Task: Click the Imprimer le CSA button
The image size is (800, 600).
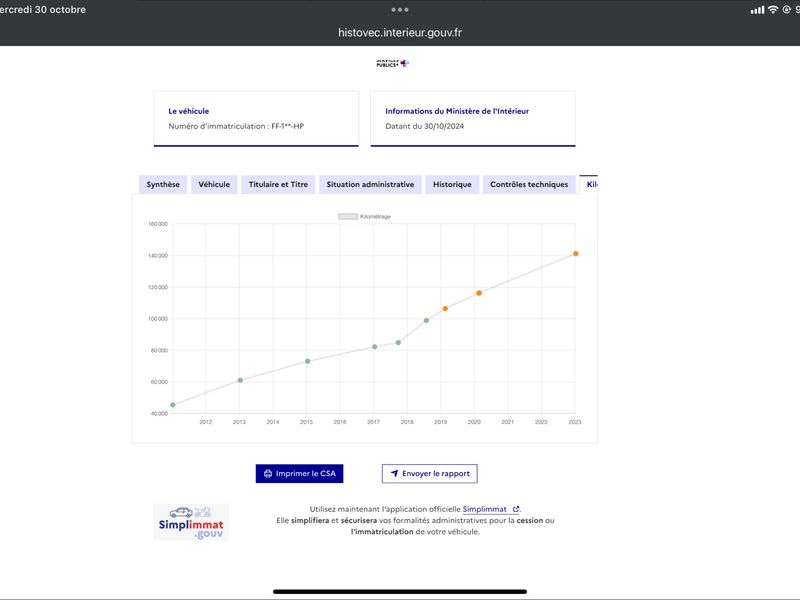Action: (299, 473)
